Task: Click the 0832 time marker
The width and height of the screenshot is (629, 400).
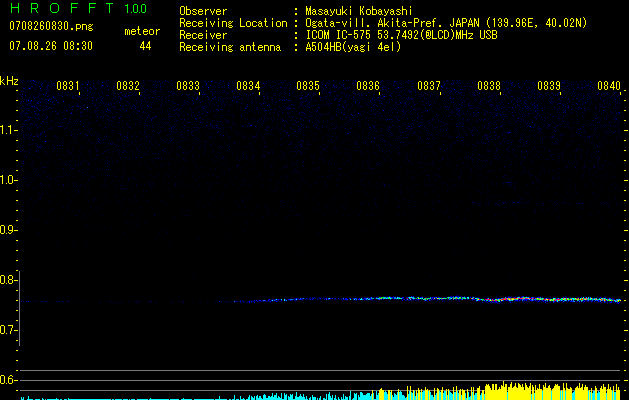Action: coord(128,86)
